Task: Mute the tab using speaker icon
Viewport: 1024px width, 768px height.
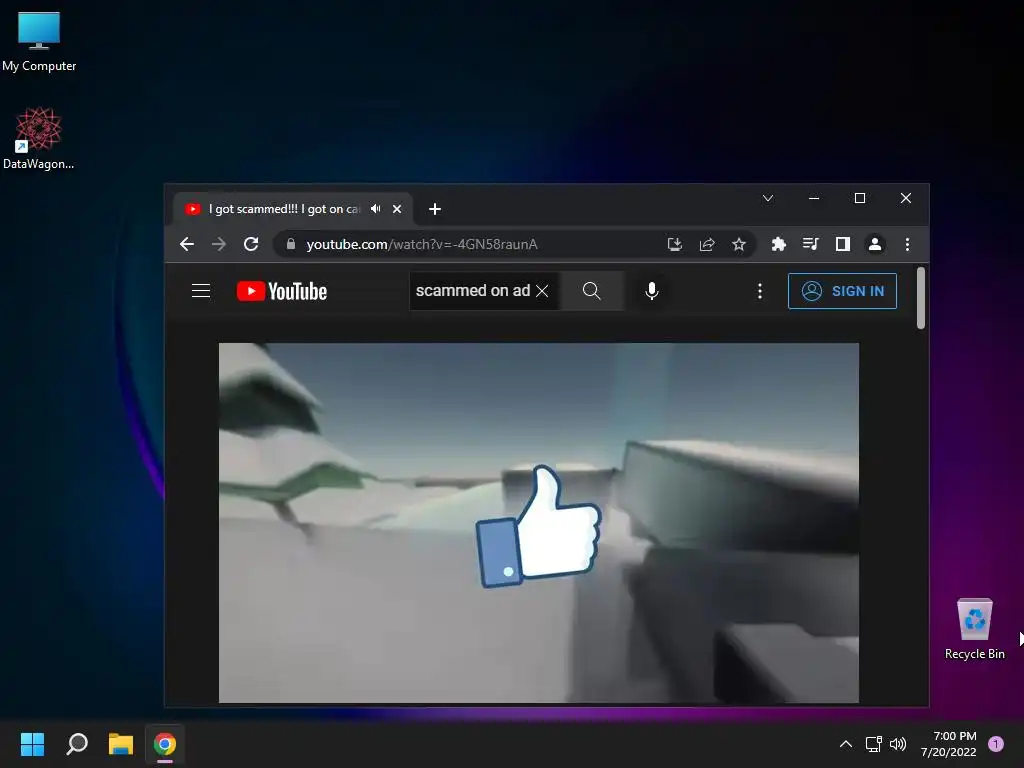Action: 376,209
